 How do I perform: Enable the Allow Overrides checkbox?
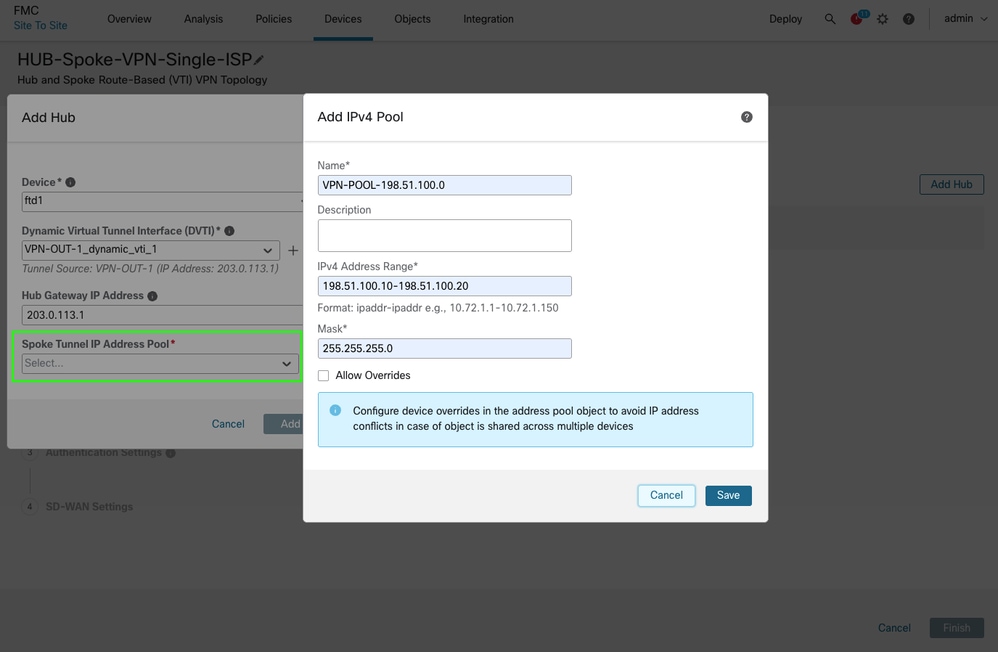[323, 376]
